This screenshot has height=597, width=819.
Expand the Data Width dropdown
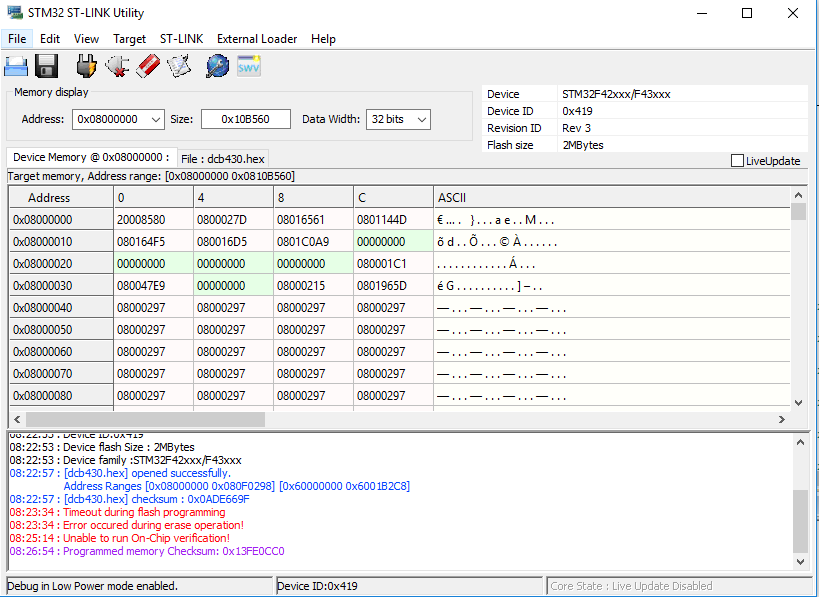422,120
